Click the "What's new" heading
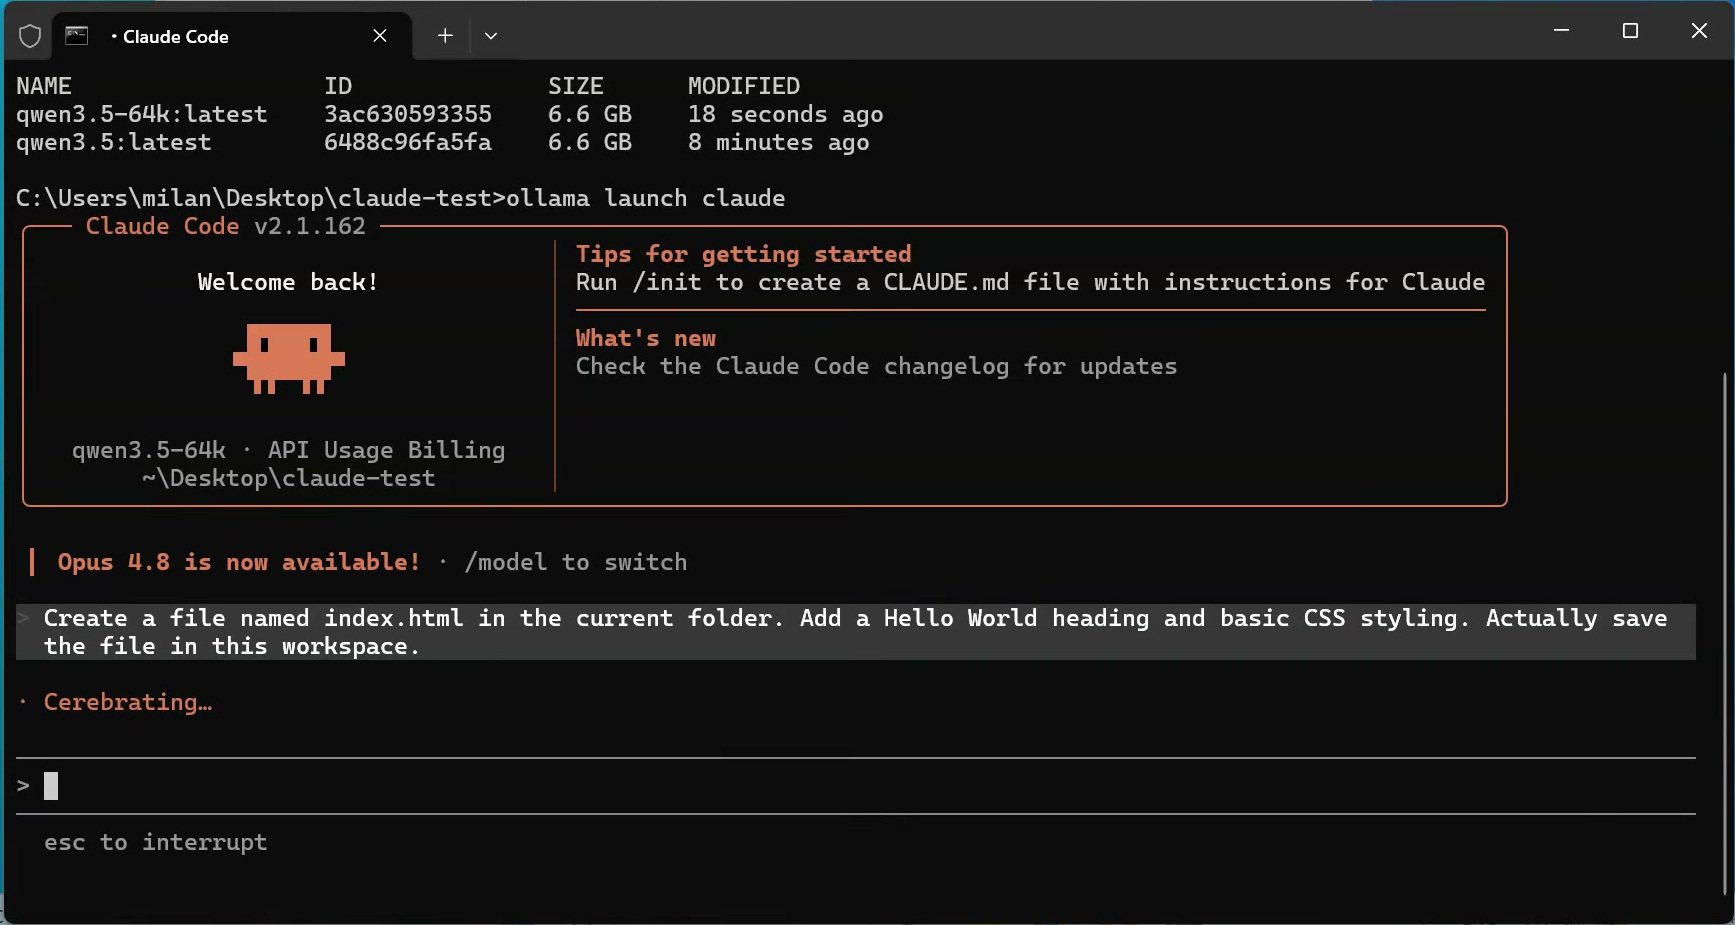 [646, 338]
